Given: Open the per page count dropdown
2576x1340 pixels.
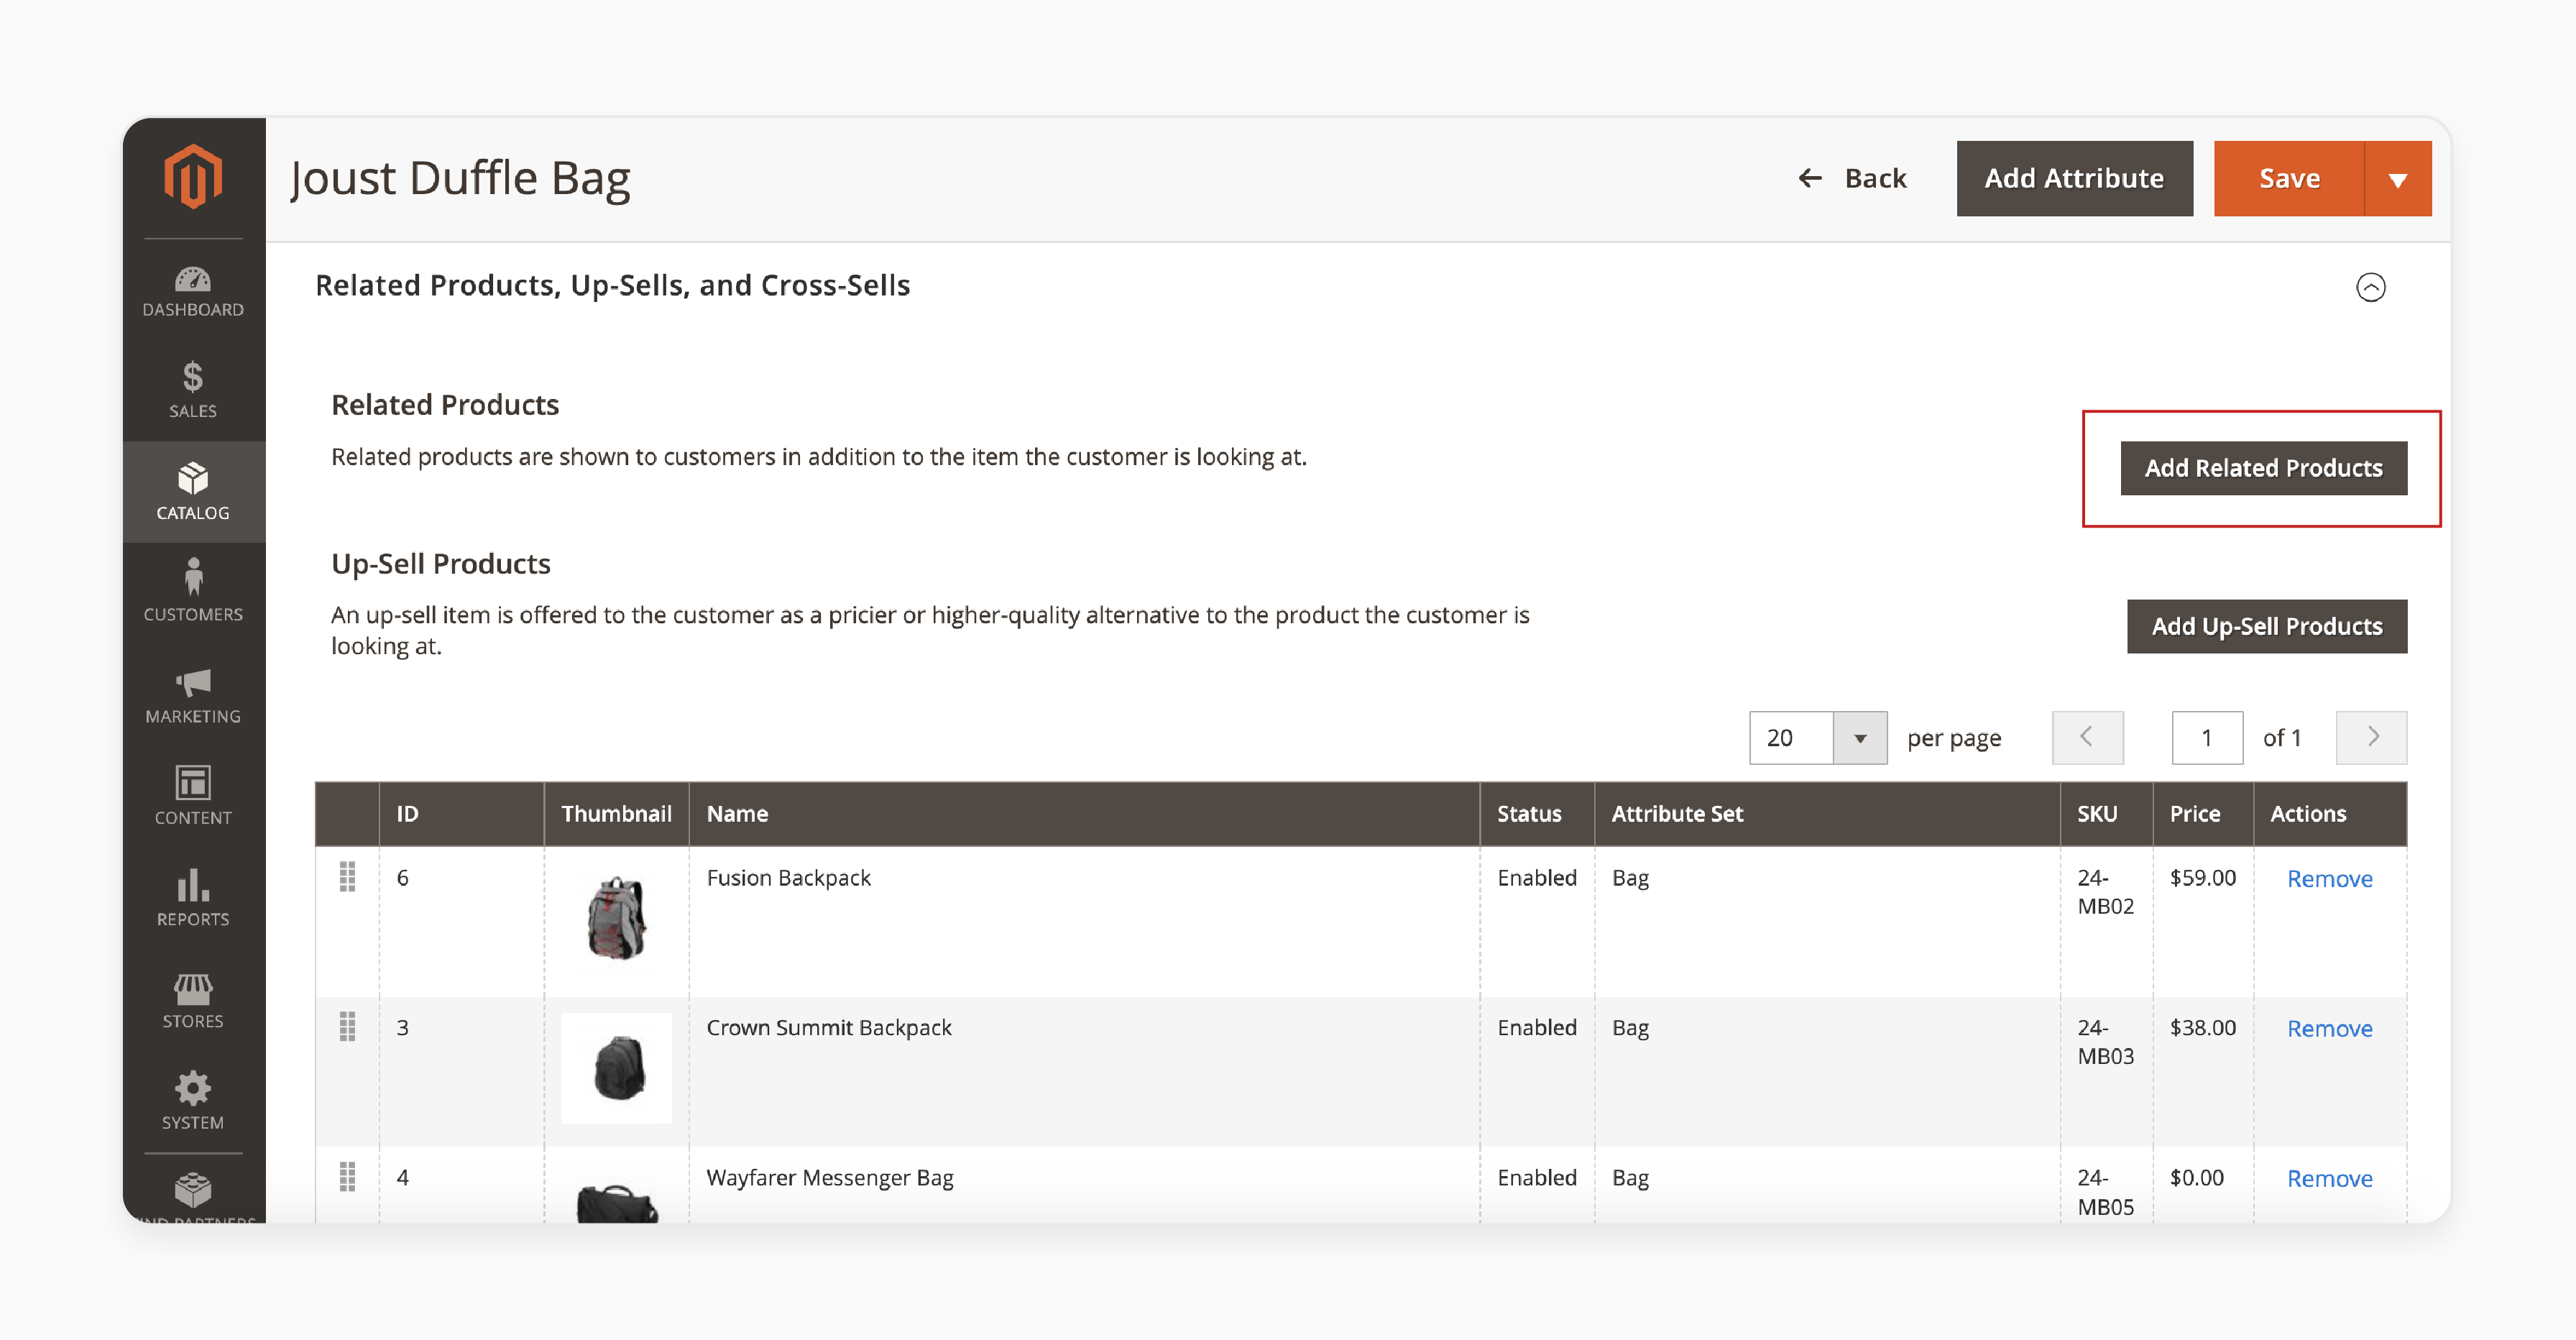Looking at the screenshot, I should pos(1859,738).
